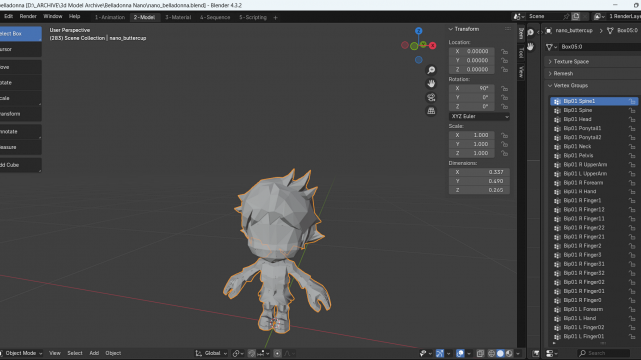Click the vertex group Search field
The width and height of the screenshot is (641, 360).
click(603, 353)
